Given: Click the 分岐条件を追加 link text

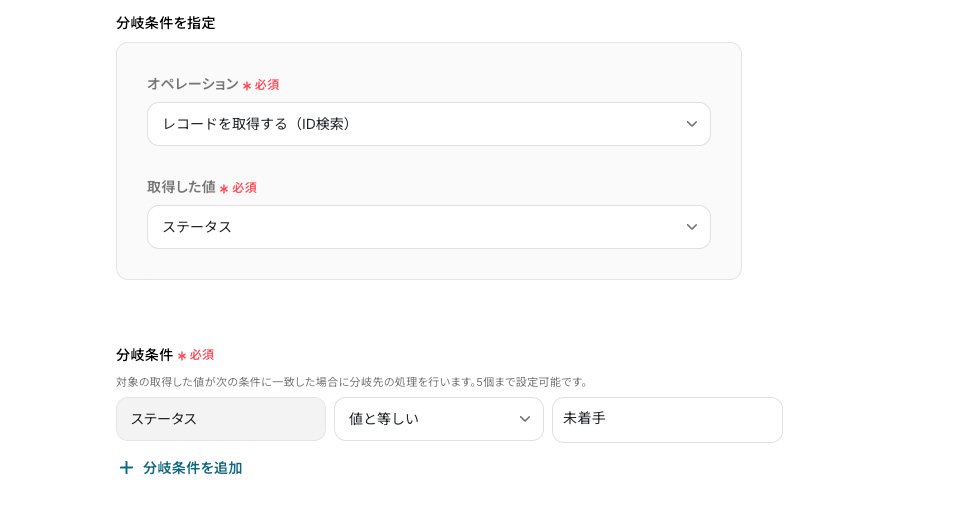Looking at the screenshot, I should coord(192,468).
